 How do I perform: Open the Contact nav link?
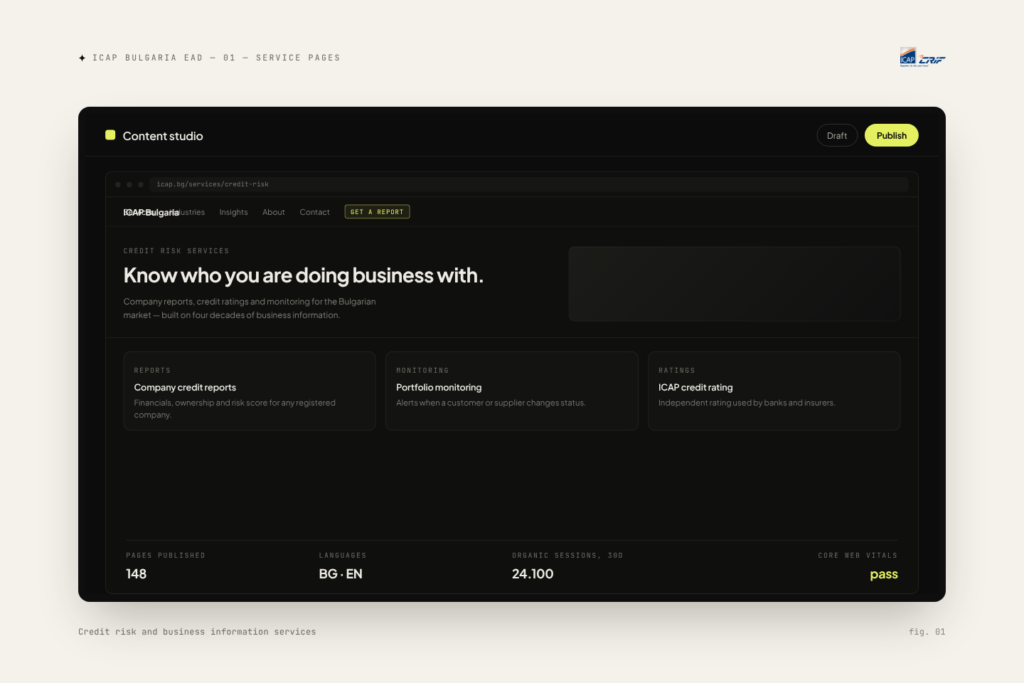[314, 212]
